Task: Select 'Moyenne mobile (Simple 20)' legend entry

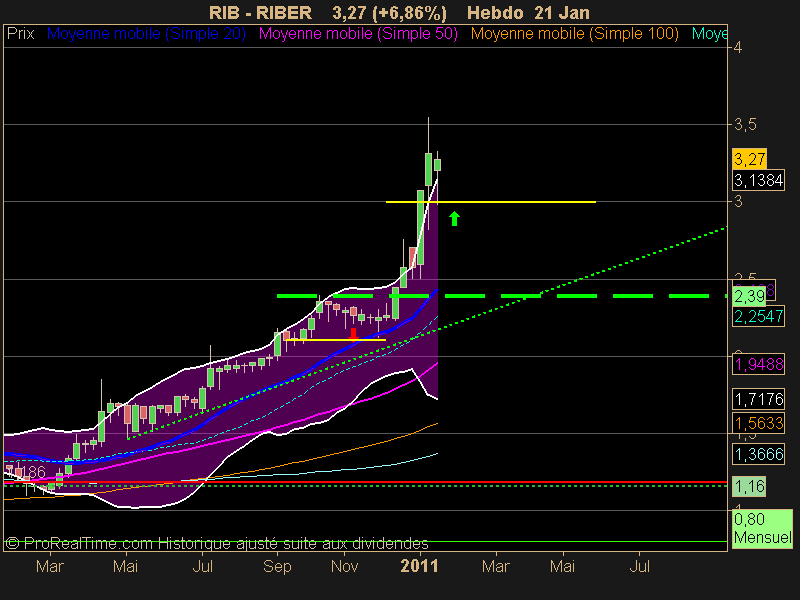Action: point(146,34)
